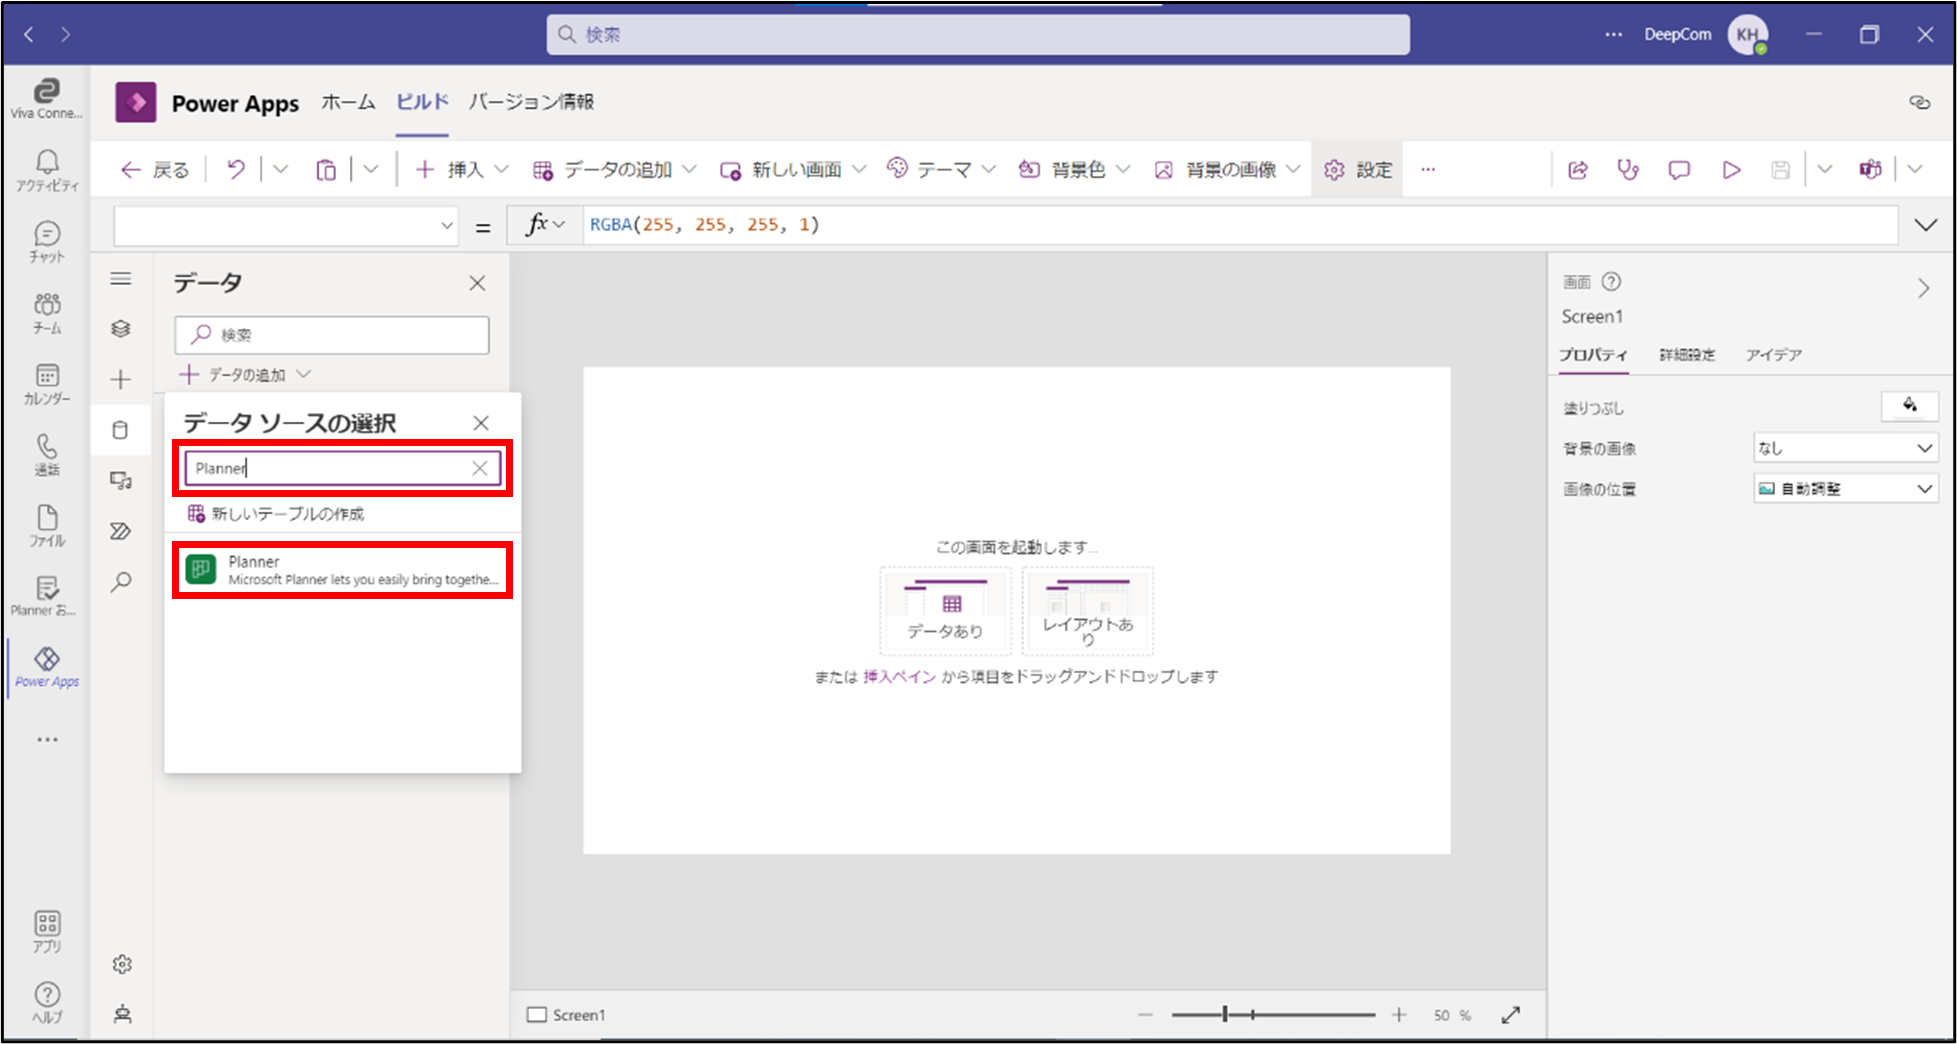
Task: Toggle the hamburger menu in left rail
Action: point(121,279)
